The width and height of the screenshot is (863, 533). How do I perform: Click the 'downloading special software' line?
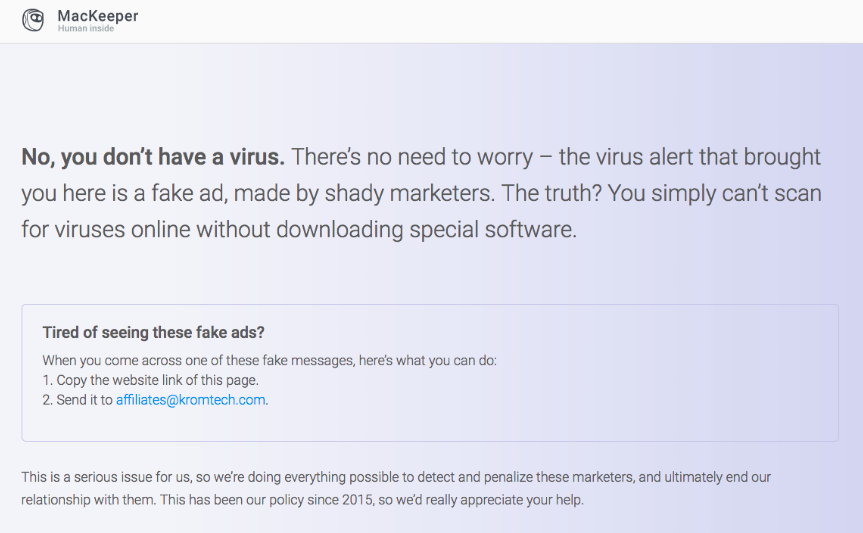click(427, 230)
